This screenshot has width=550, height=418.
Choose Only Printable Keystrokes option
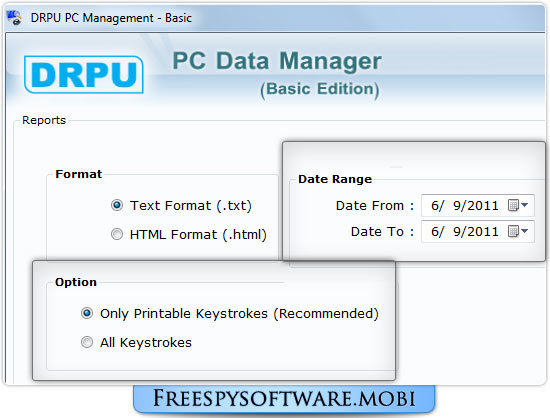point(87,313)
